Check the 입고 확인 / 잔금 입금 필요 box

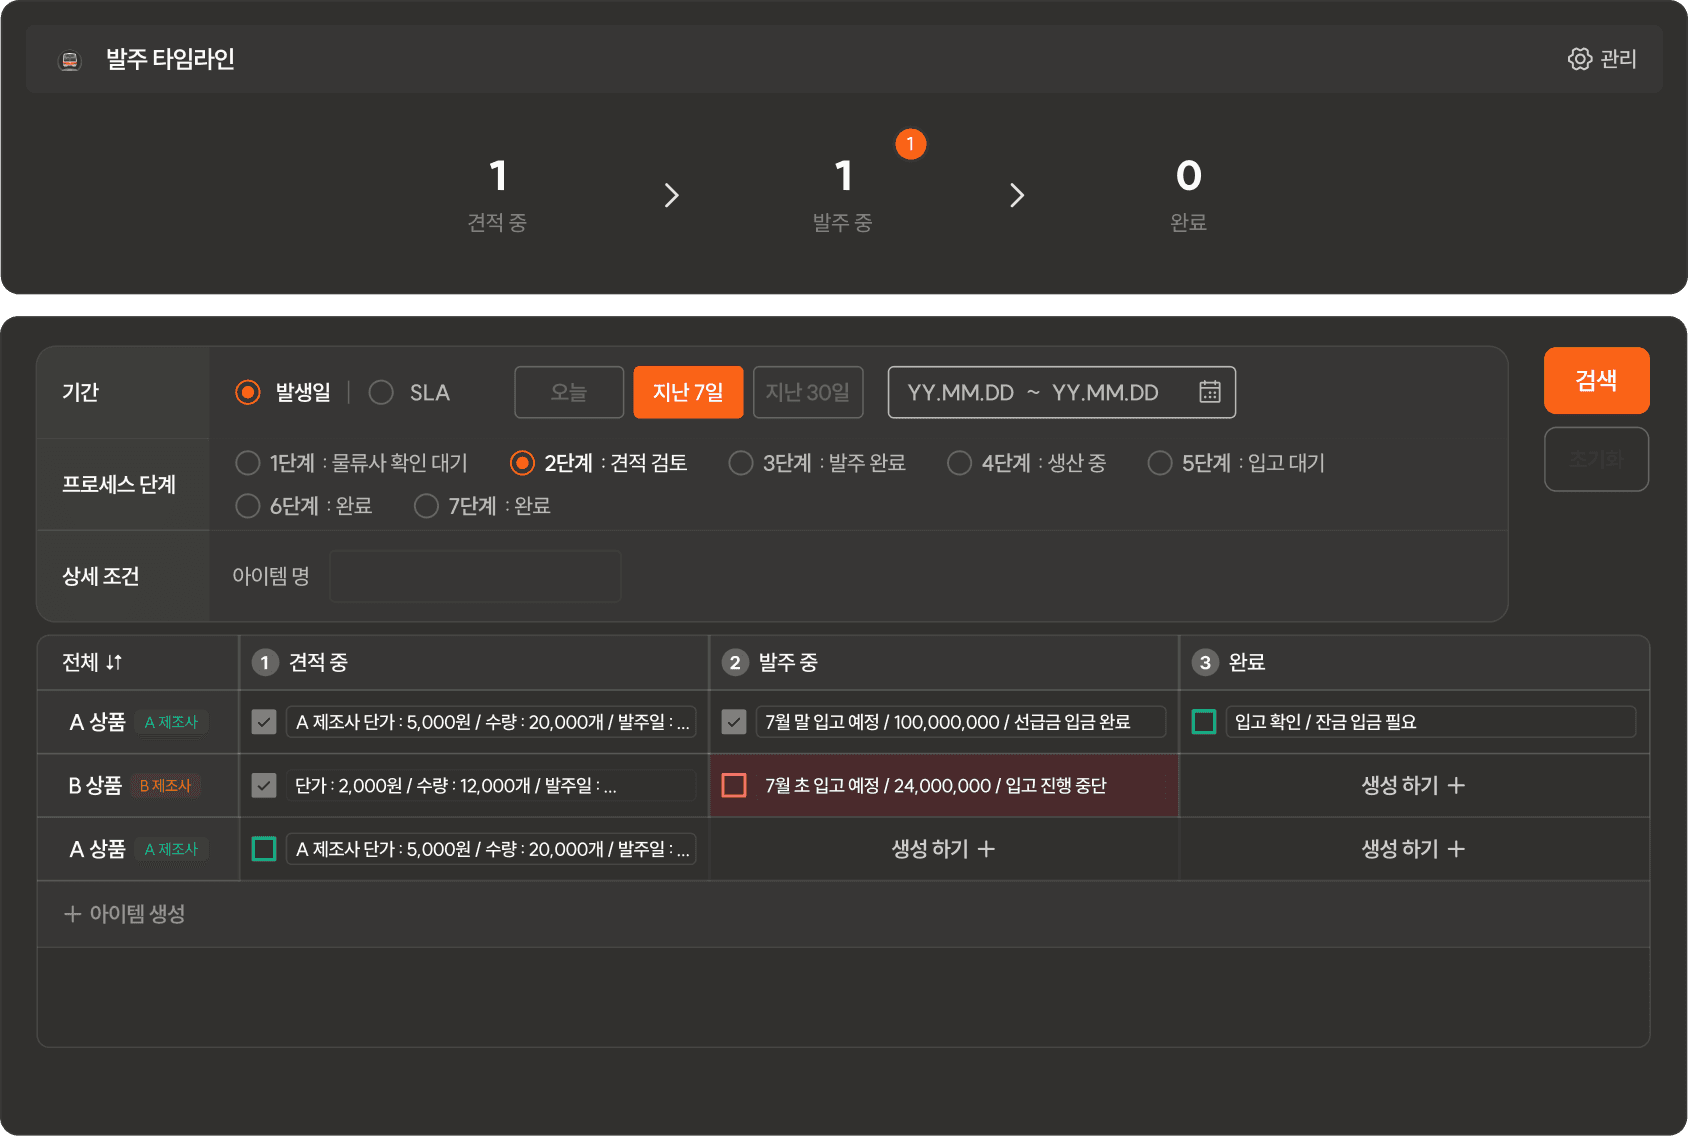coord(1204,722)
